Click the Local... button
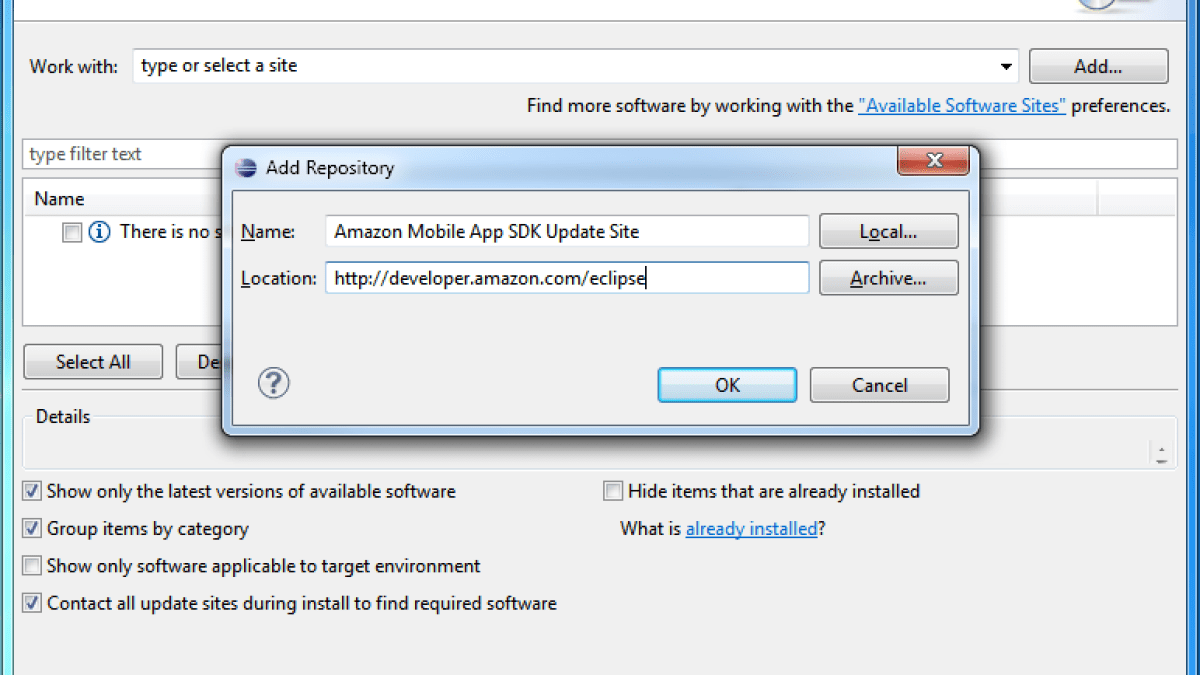1200x675 pixels. click(x=888, y=232)
